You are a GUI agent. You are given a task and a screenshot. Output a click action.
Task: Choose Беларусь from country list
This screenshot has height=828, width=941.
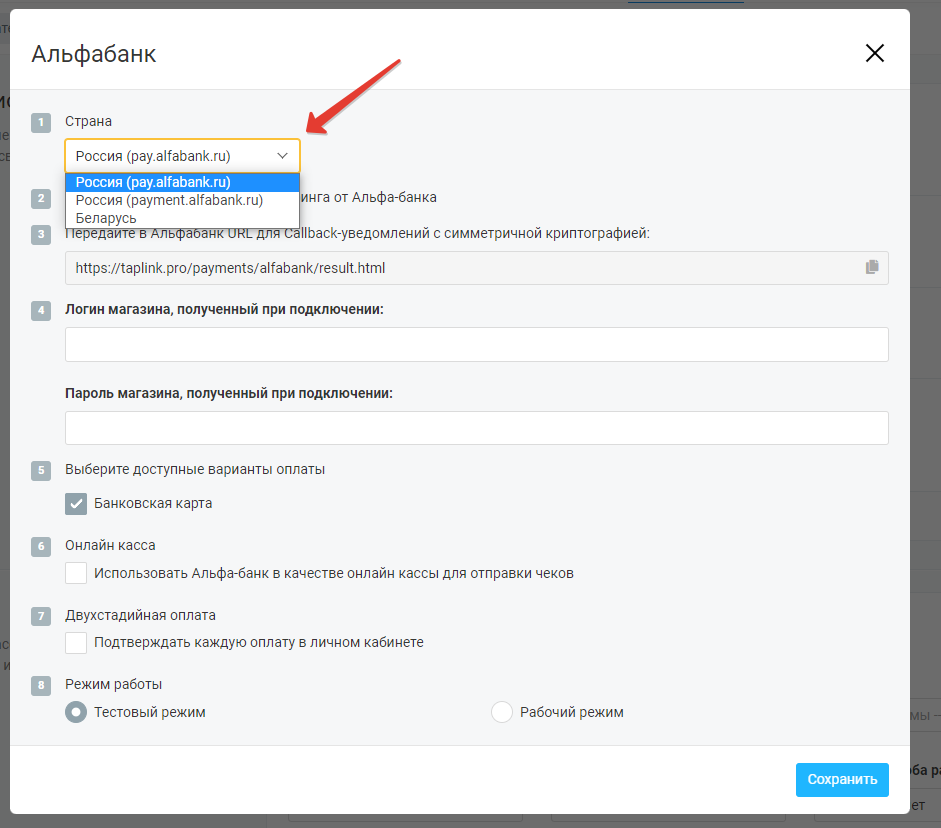click(182, 218)
